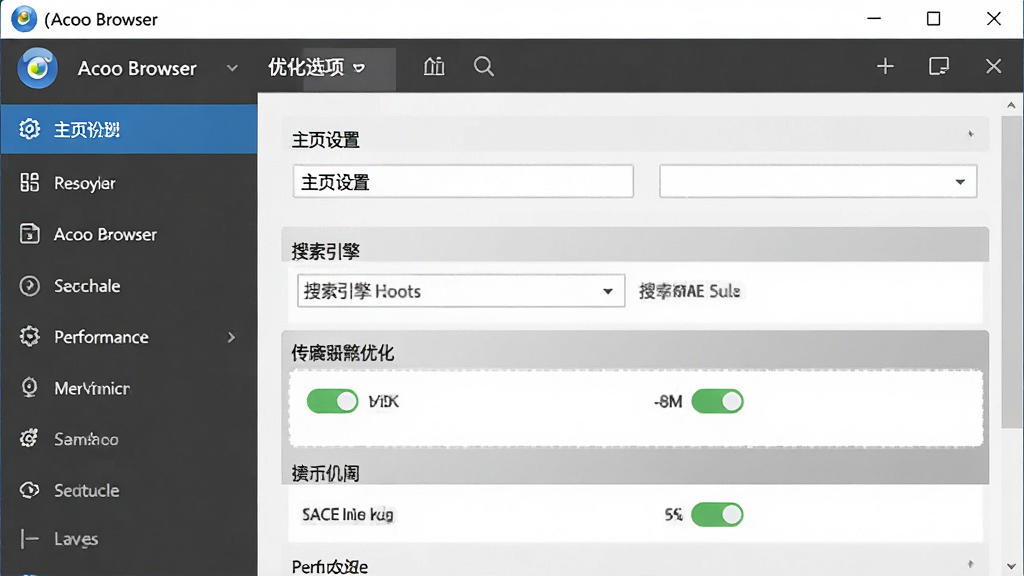Click inside the 主页设置 text input field
The width and height of the screenshot is (1024, 576).
463,181
